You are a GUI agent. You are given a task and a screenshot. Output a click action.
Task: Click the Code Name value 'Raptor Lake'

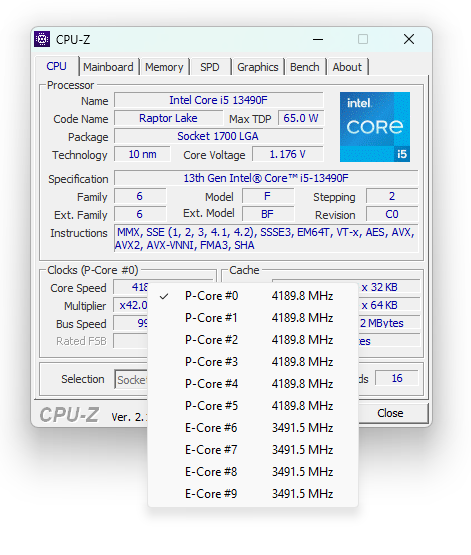[x=168, y=118]
